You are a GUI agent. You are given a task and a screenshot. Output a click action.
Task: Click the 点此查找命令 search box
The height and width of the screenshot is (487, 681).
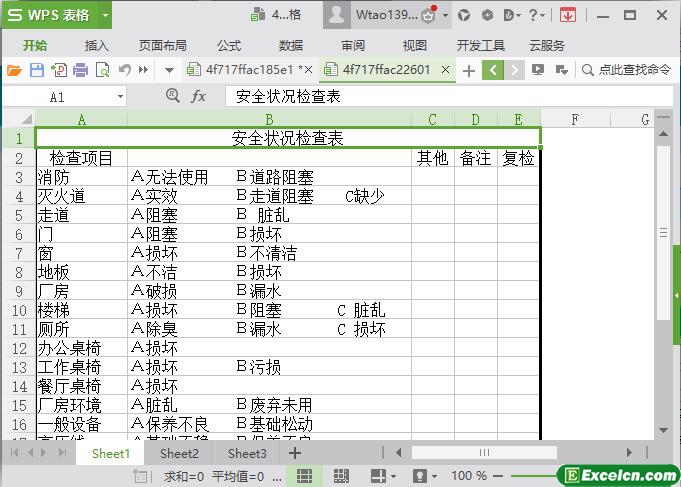pos(629,69)
